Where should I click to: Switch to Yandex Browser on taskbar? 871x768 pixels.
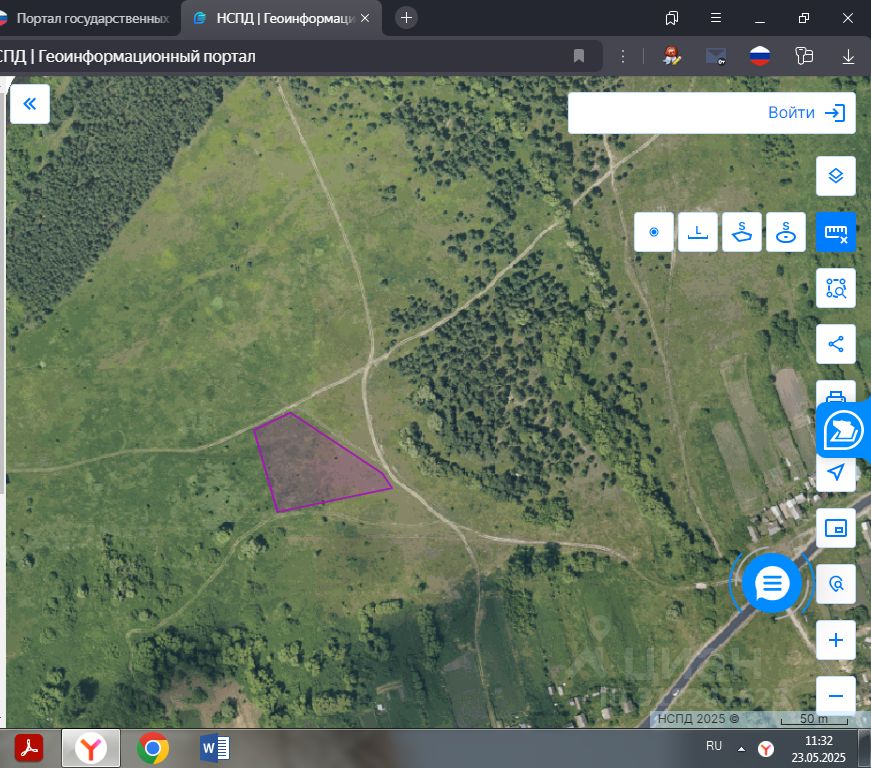click(91, 748)
